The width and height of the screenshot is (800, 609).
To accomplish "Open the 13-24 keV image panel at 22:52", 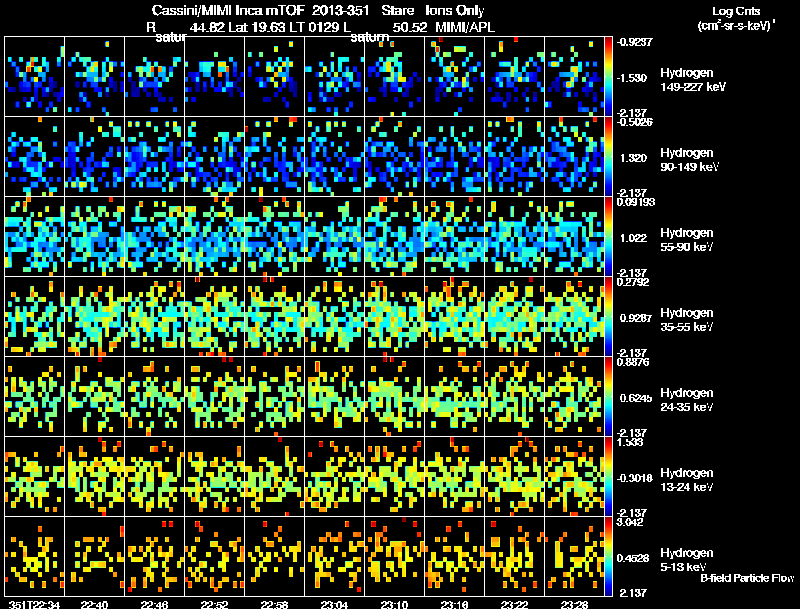I will [214, 477].
